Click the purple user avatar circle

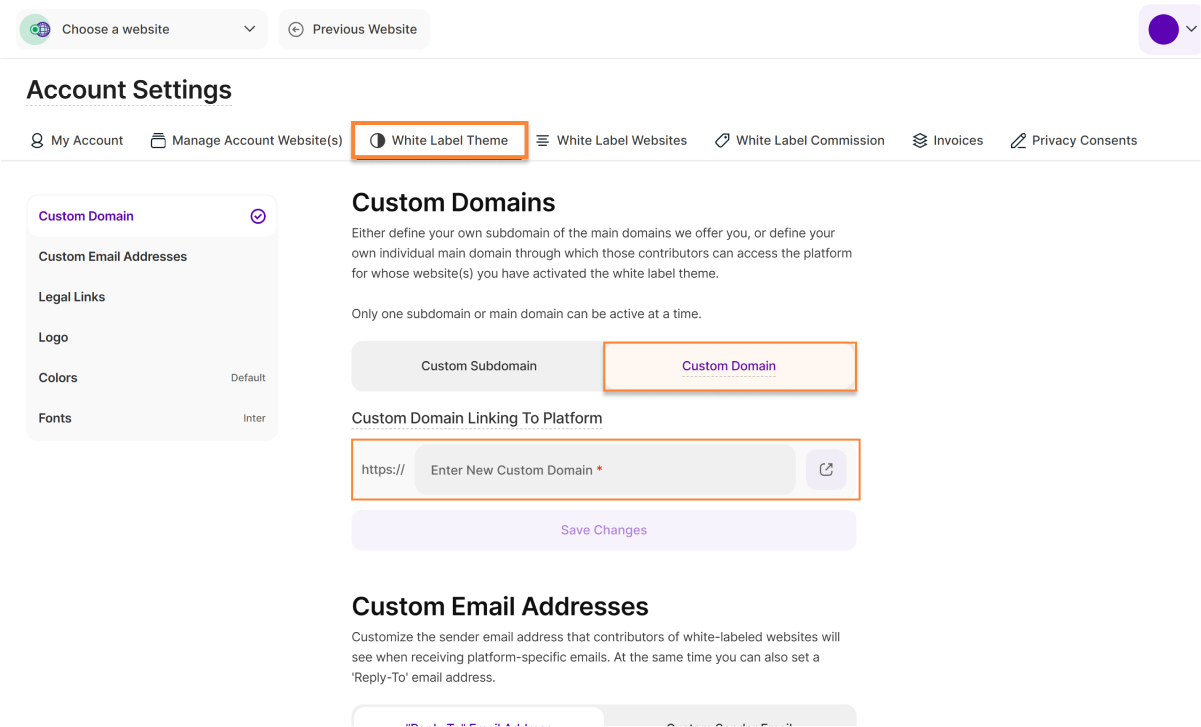pos(1163,29)
